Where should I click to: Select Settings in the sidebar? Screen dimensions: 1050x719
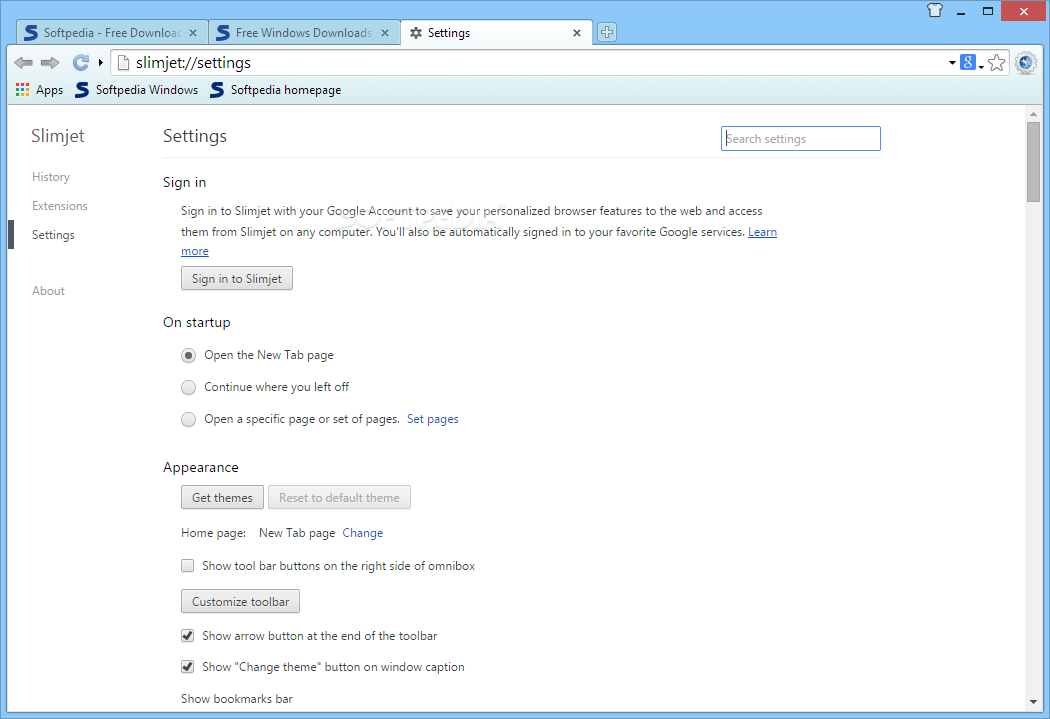tap(53, 235)
